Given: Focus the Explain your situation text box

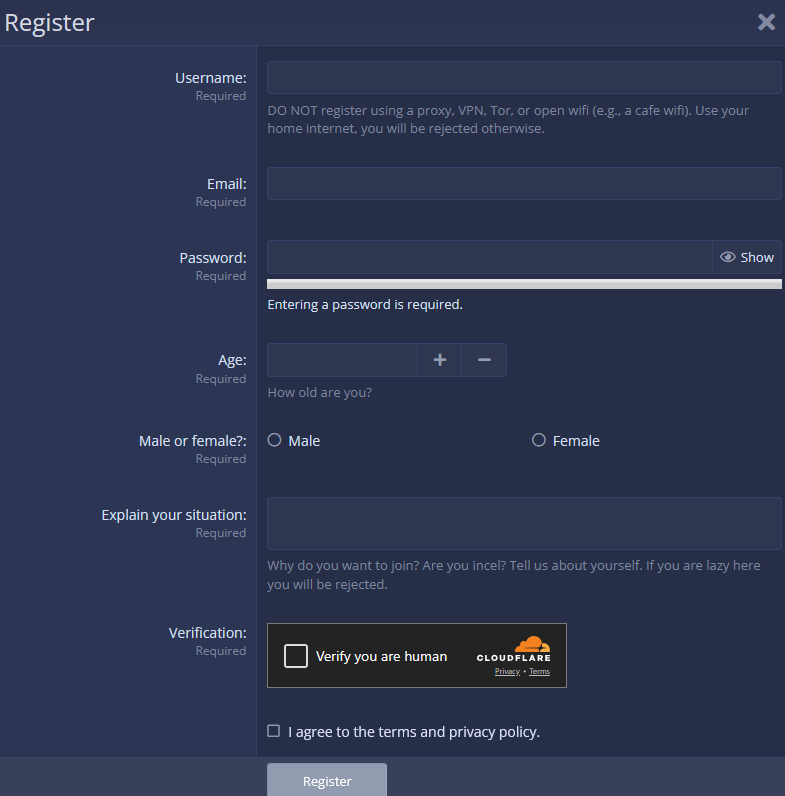Looking at the screenshot, I should [x=523, y=523].
